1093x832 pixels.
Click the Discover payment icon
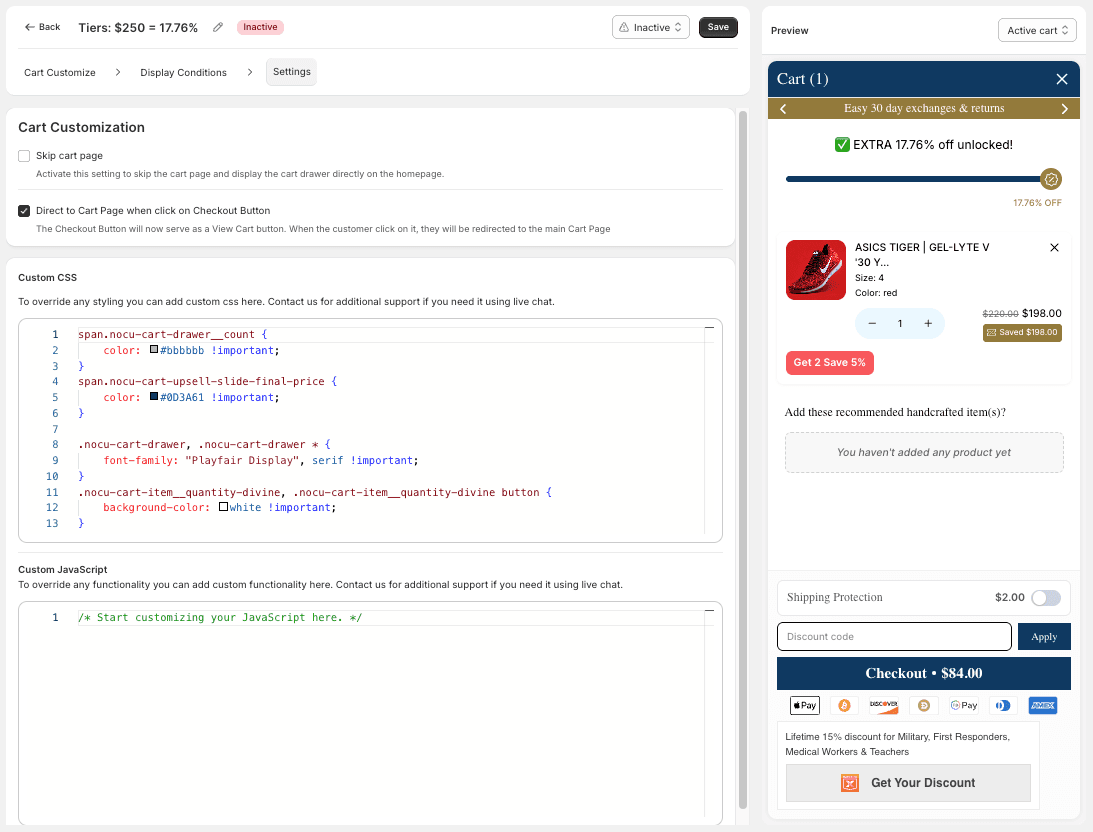883,705
